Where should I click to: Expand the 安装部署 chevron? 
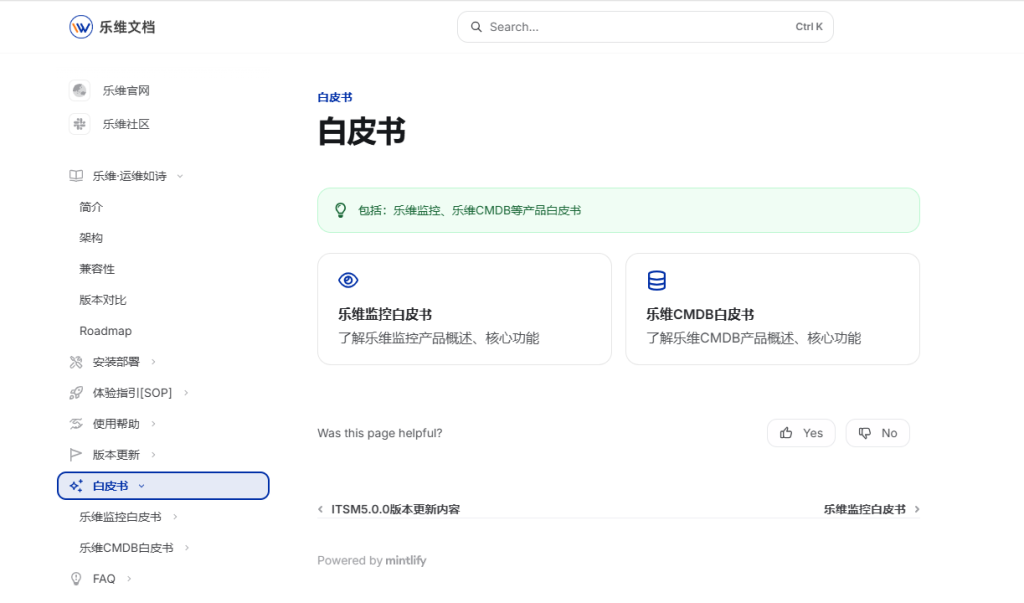tap(153, 362)
